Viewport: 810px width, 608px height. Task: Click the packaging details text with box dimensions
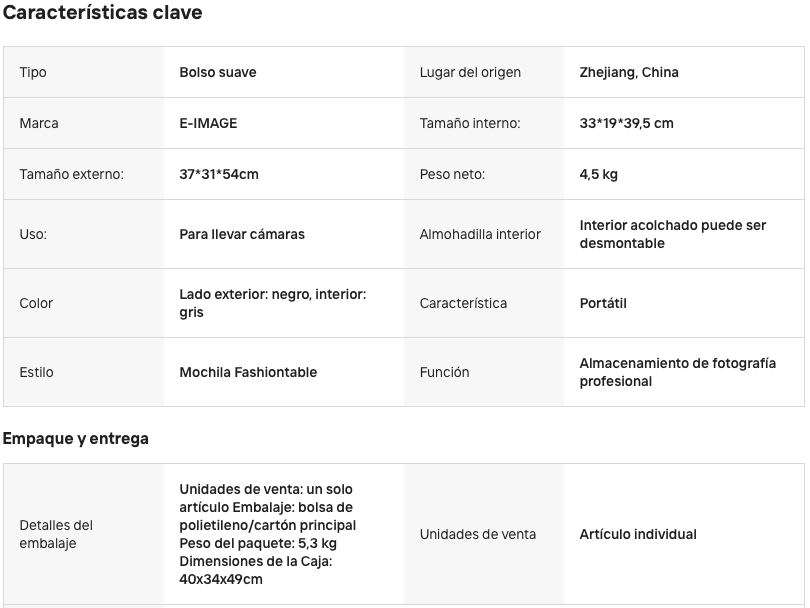tap(267, 534)
